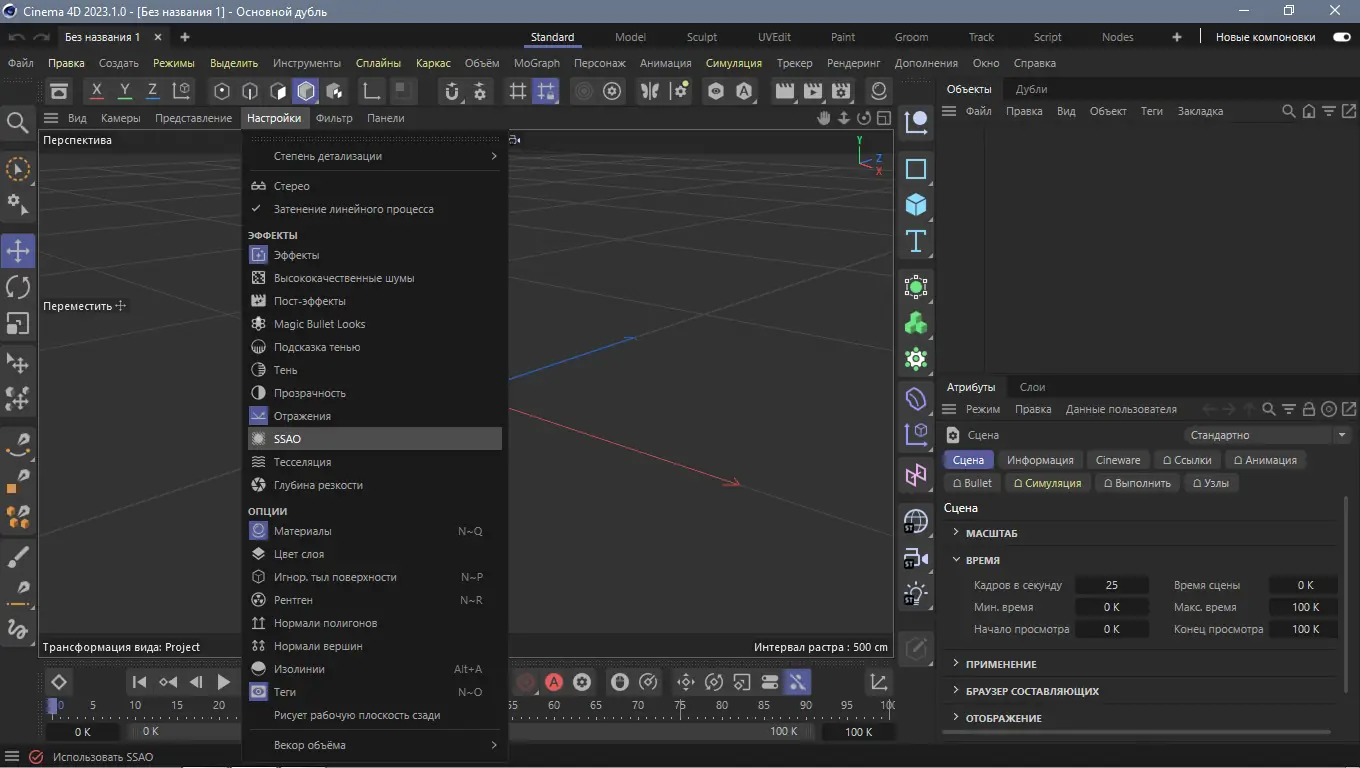The width and height of the screenshot is (1360, 768).
Task: Click the frame rate field showing 25
Action: [x=1112, y=584]
